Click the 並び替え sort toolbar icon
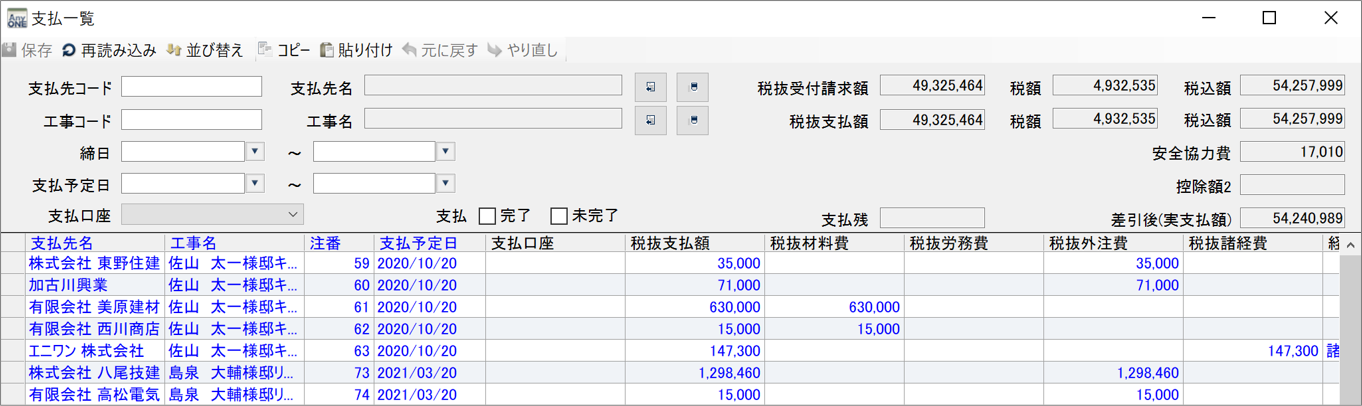The width and height of the screenshot is (1362, 406). coord(174,50)
